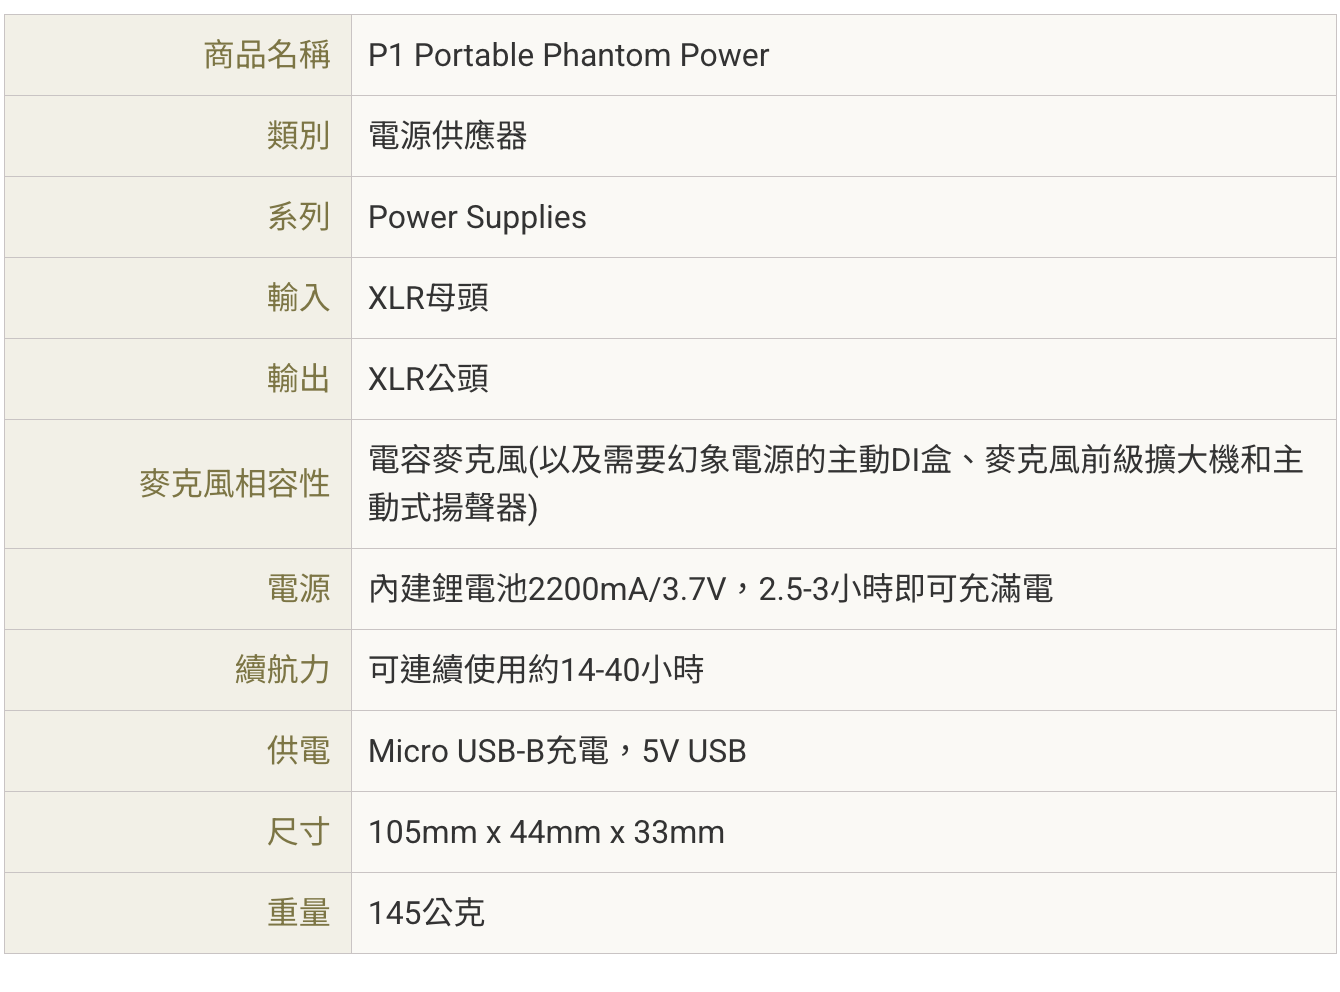The height and width of the screenshot is (992, 1340).
Task: Select the 可連續使用約14-40小時 value
Action: pos(536,670)
